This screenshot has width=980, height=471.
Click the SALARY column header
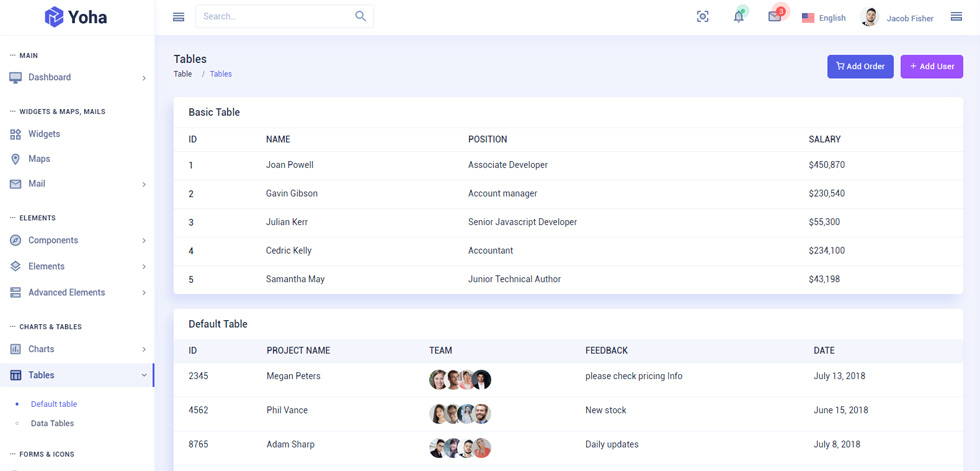tap(824, 139)
